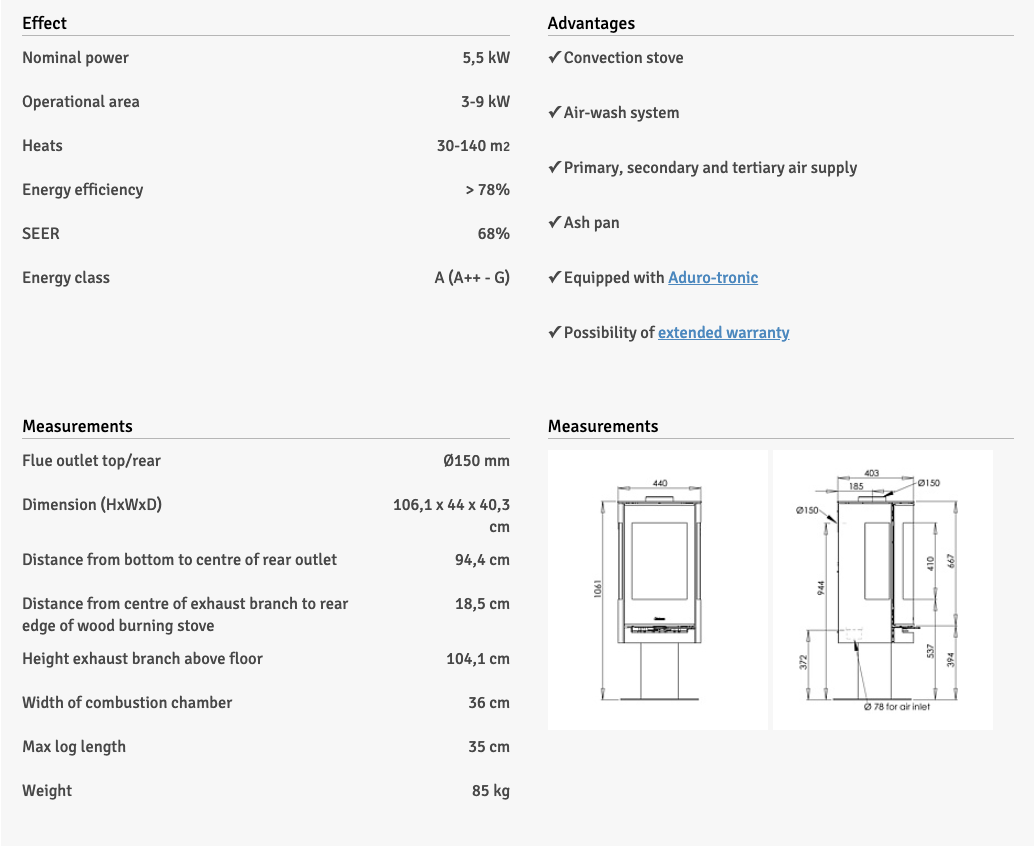Click the checkmark before Possibility of

point(554,333)
